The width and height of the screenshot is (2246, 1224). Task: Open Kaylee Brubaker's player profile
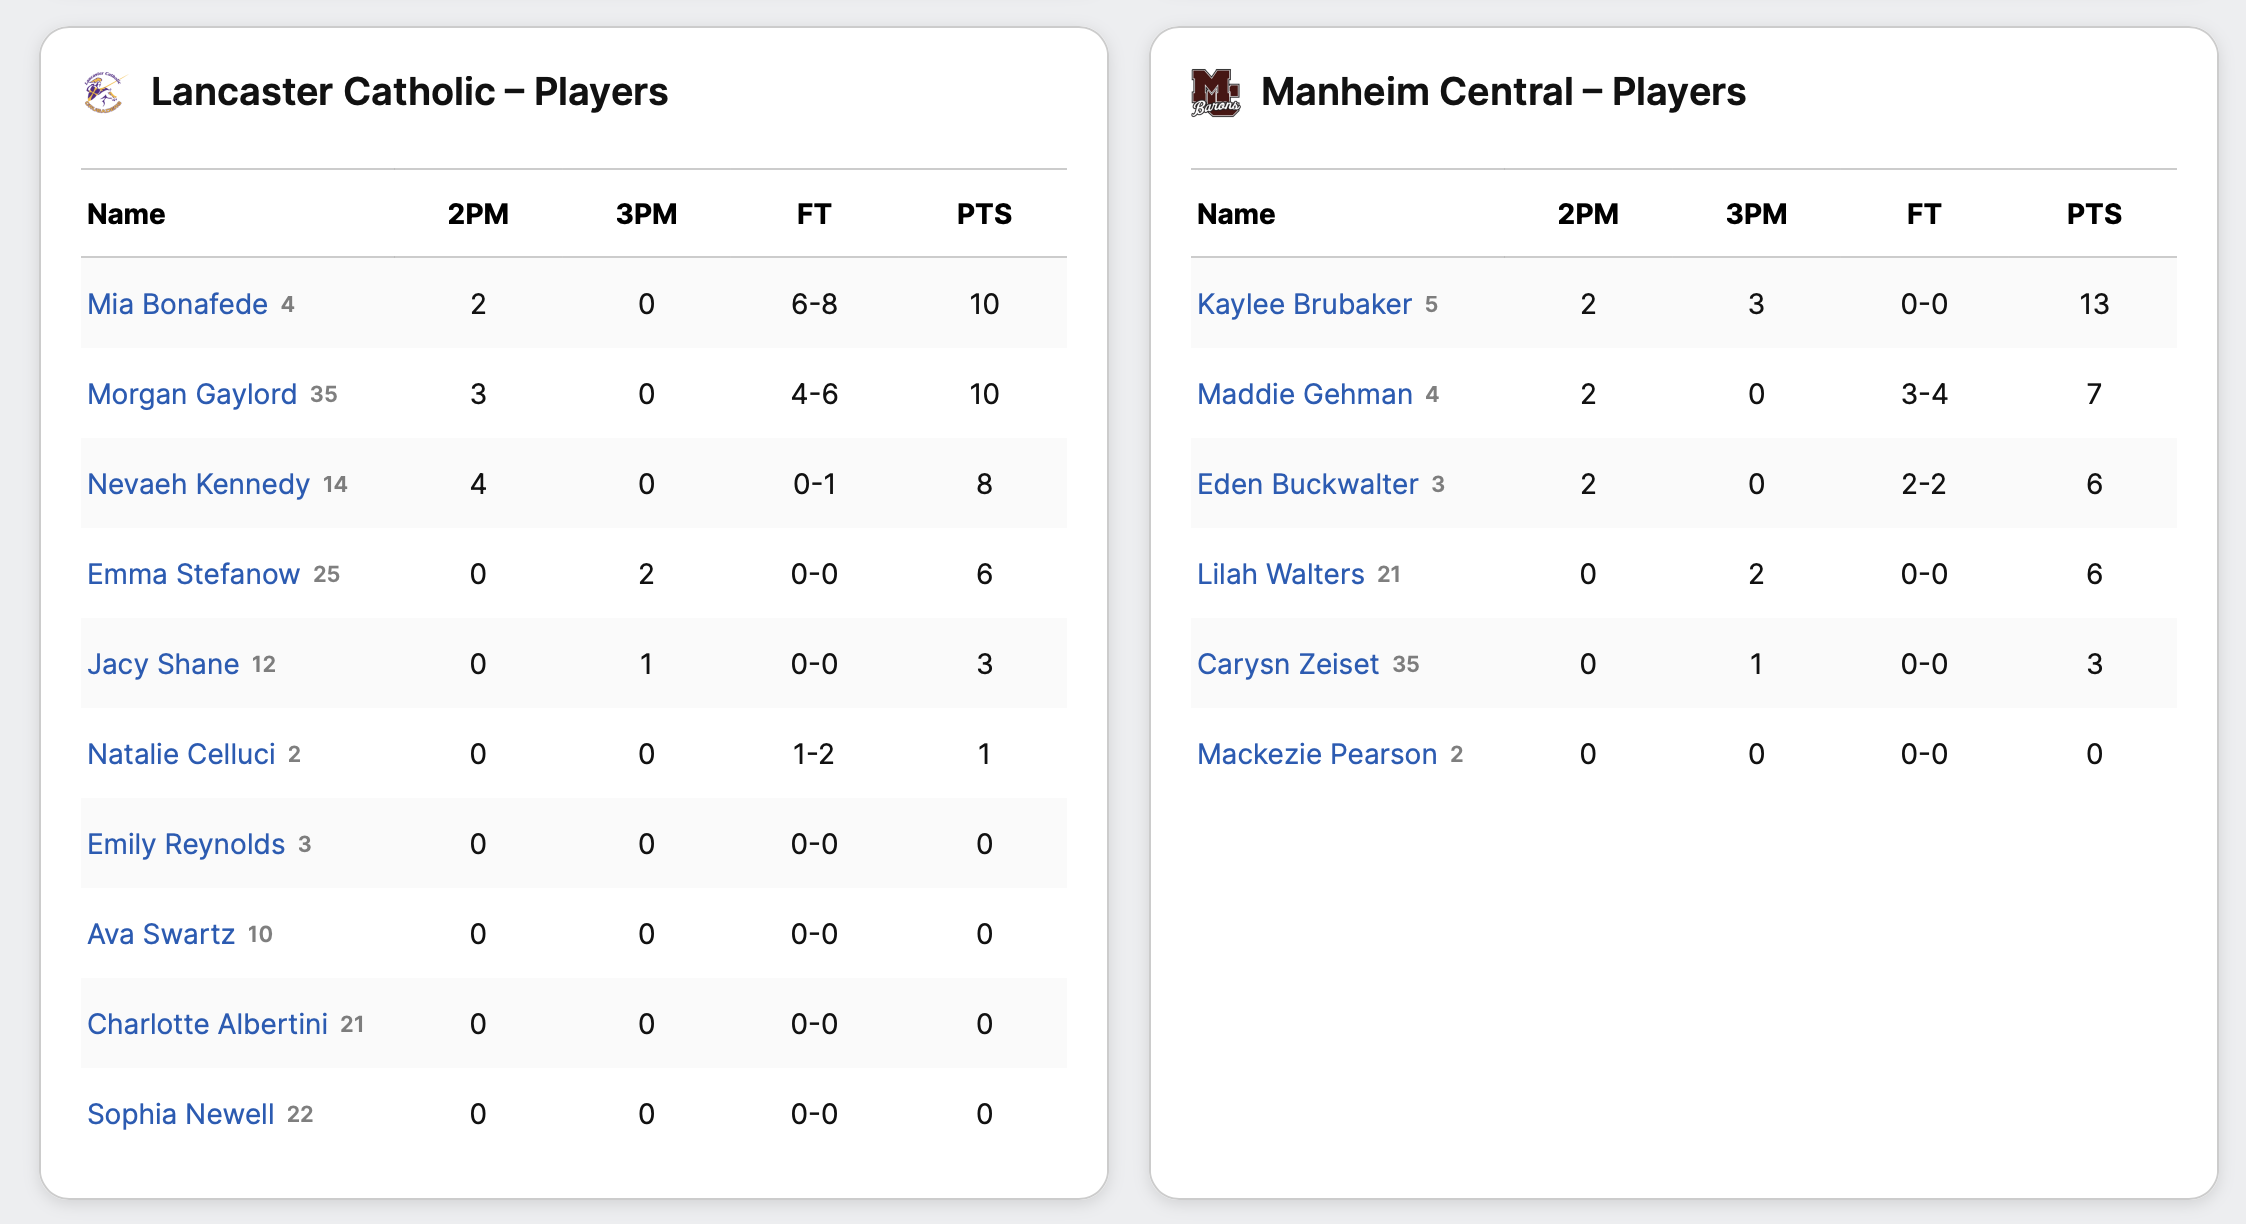click(1304, 304)
